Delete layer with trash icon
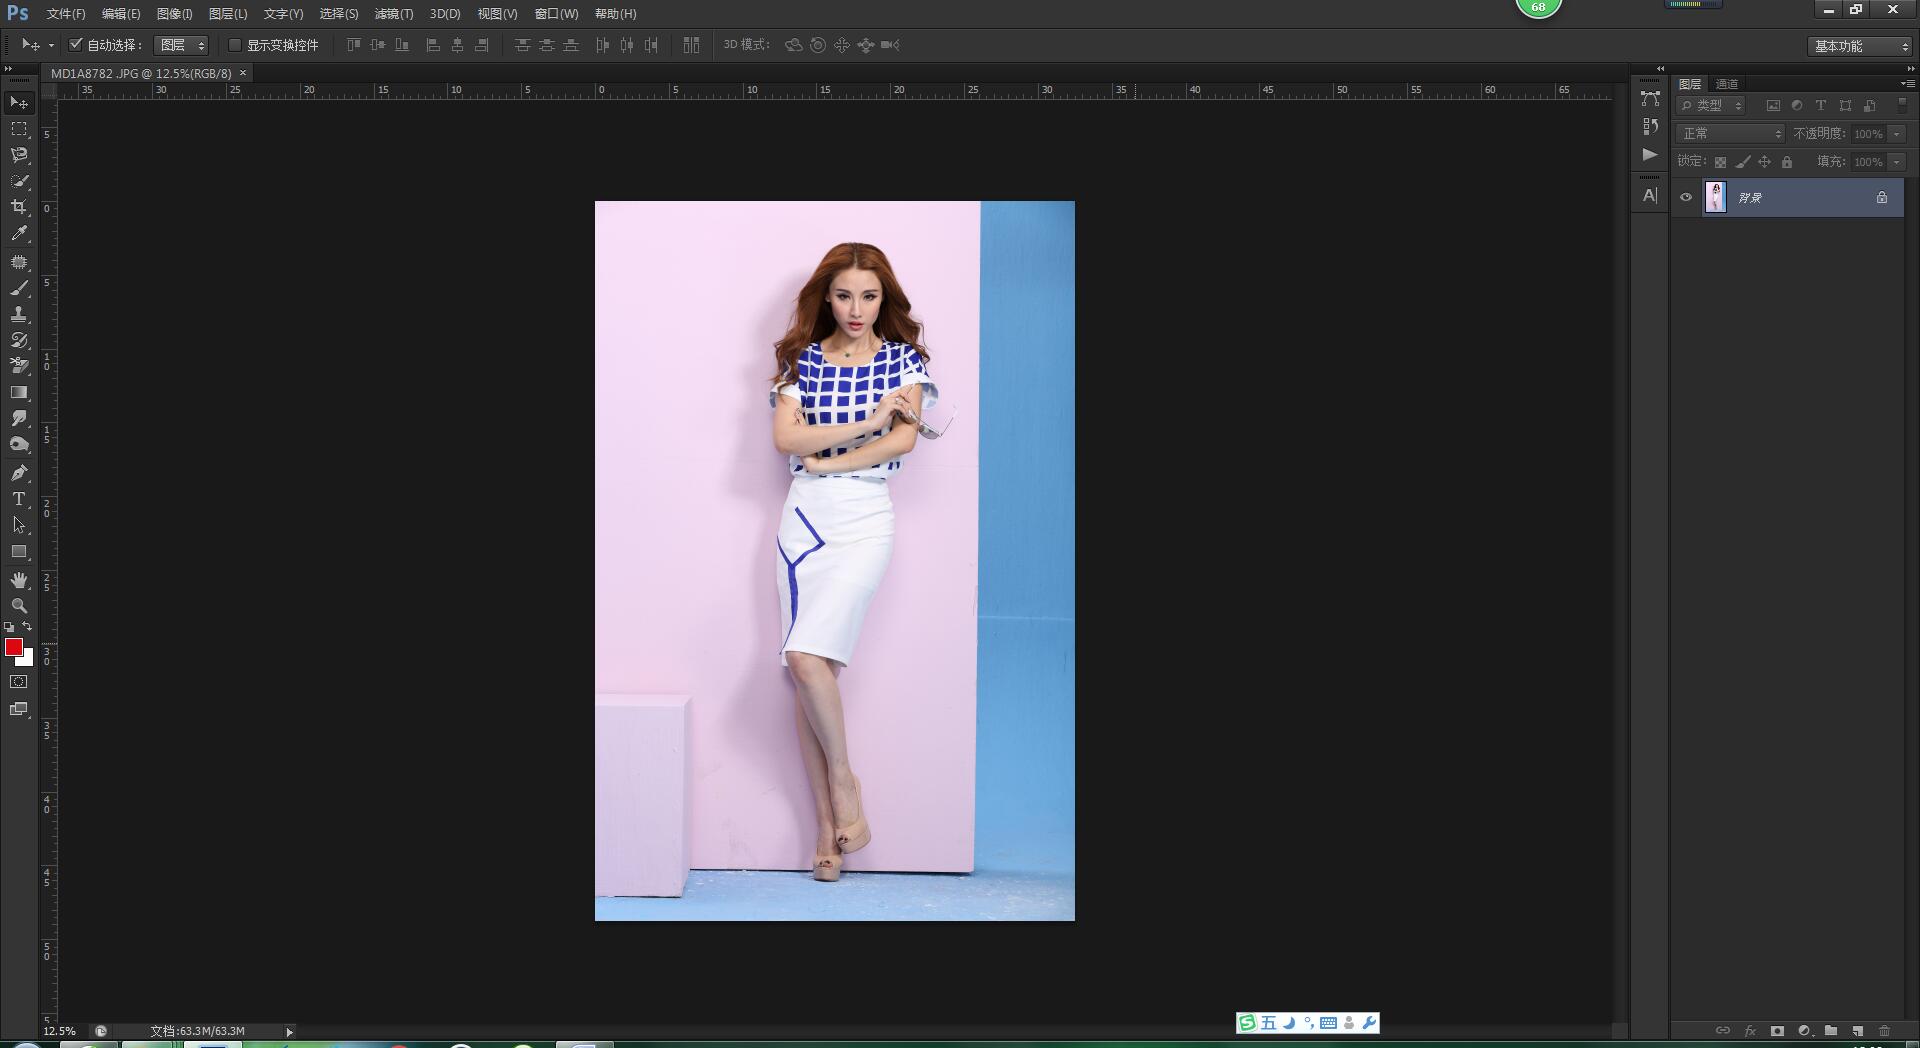This screenshot has width=1920, height=1048. (1885, 1030)
